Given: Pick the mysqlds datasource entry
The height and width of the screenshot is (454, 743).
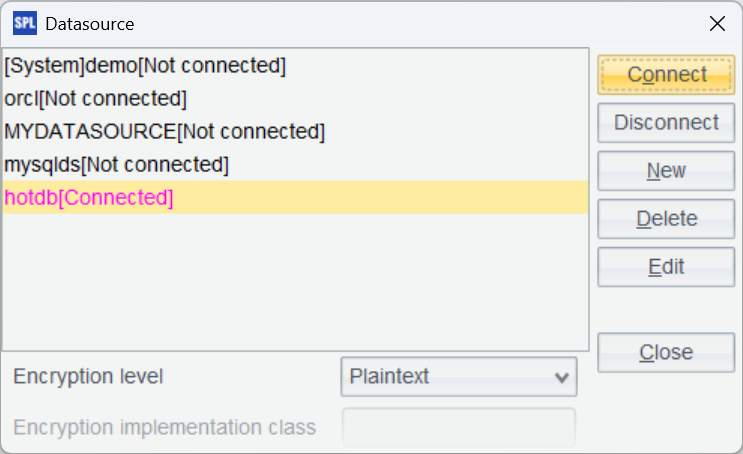Looking at the screenshot, I should click(116, 164).
